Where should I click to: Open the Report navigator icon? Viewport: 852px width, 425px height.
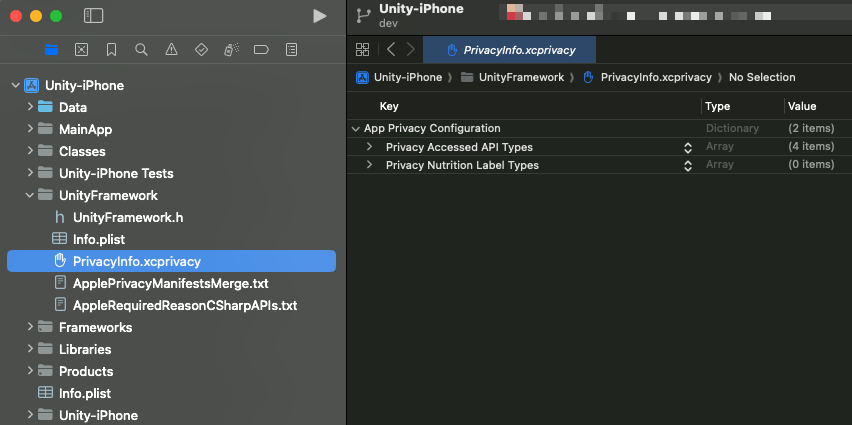click(x=291, y=50)
